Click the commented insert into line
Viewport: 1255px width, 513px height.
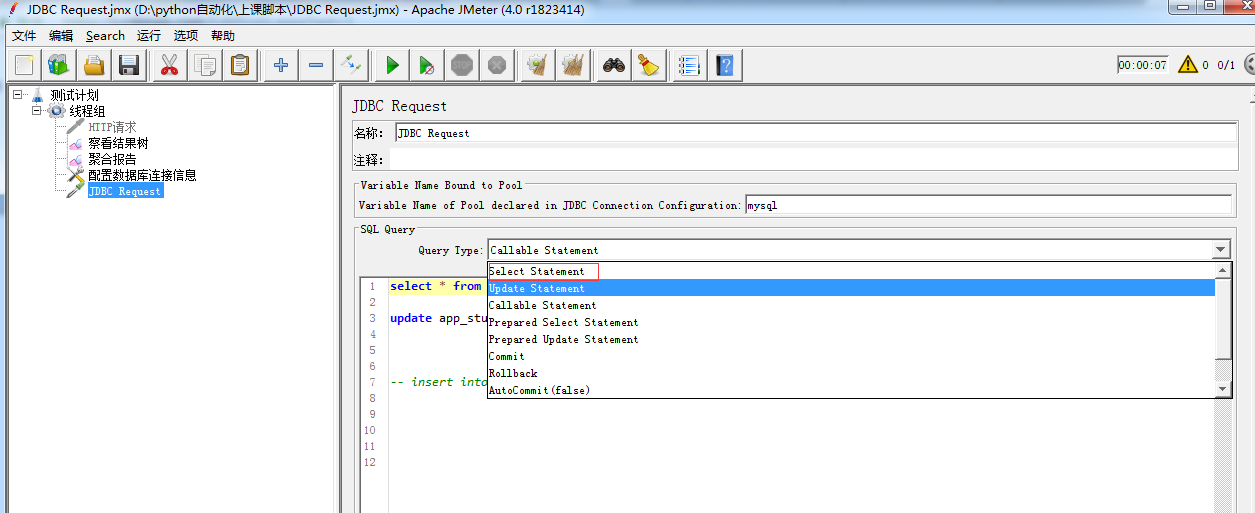click(438, 382)
